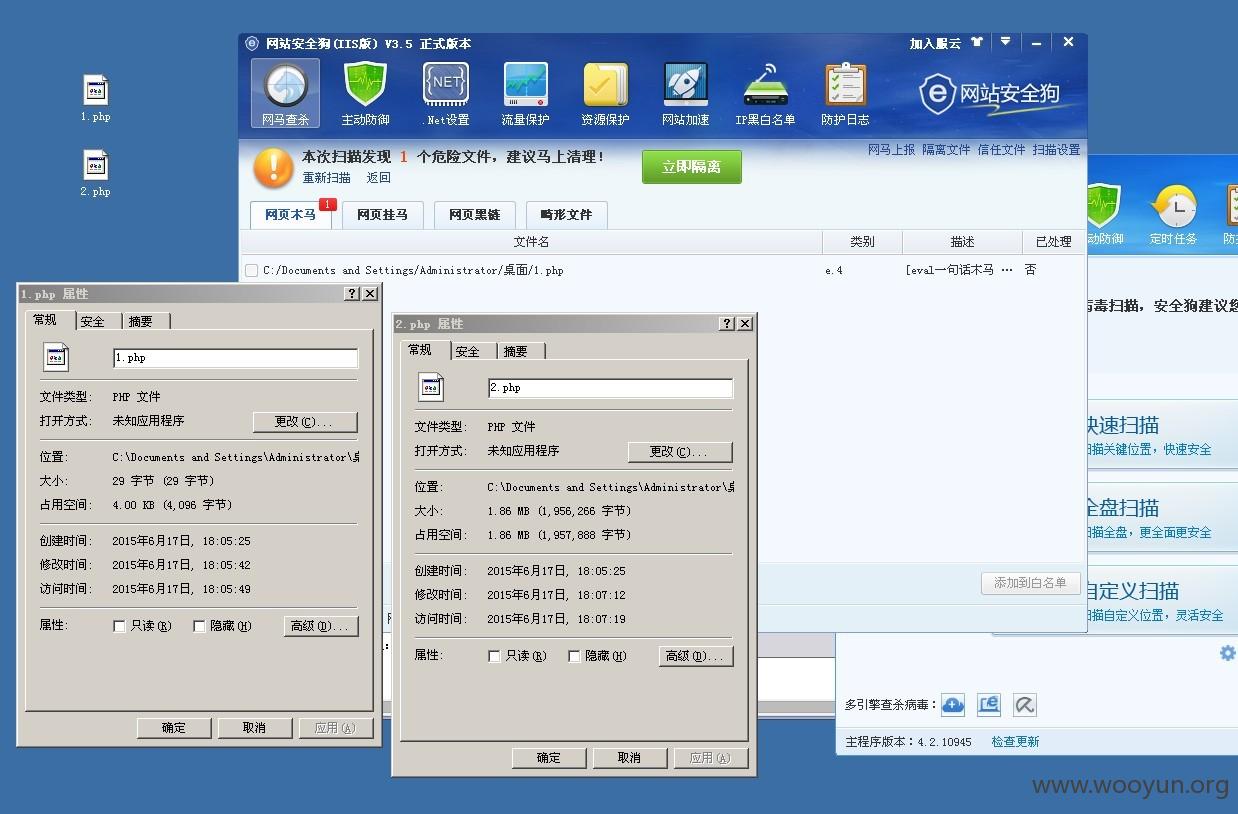Click the 检查更新 link in background window
1238x814 pixels.
1015,742
